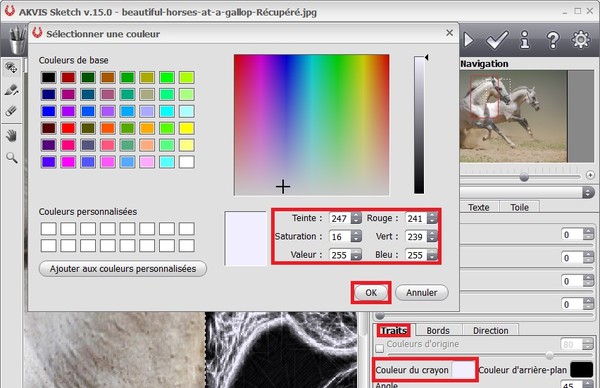Increase the Teinte value with stepper

[x=356, y=215]
